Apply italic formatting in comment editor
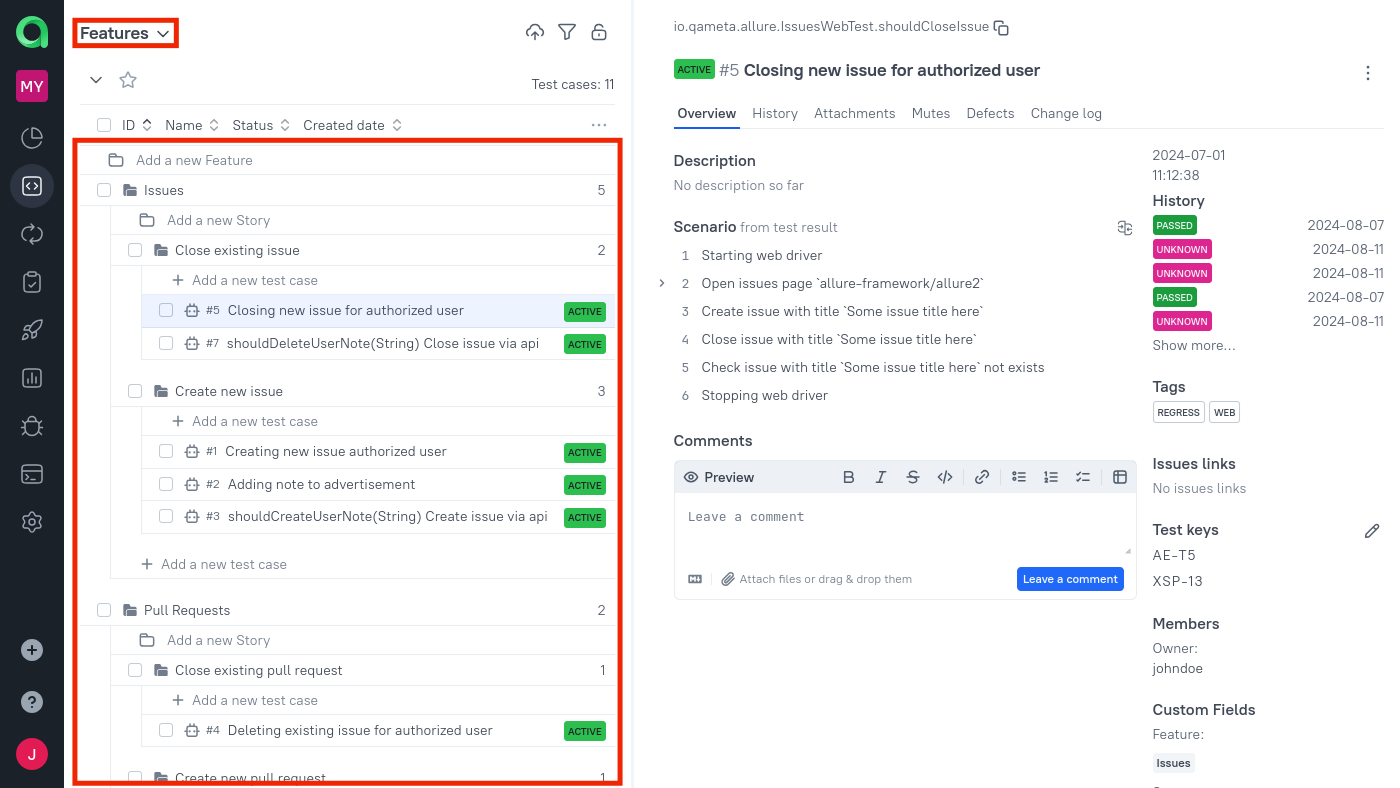Image resolution: width=1400 pixels, height=788 pixels. point(881,477)
